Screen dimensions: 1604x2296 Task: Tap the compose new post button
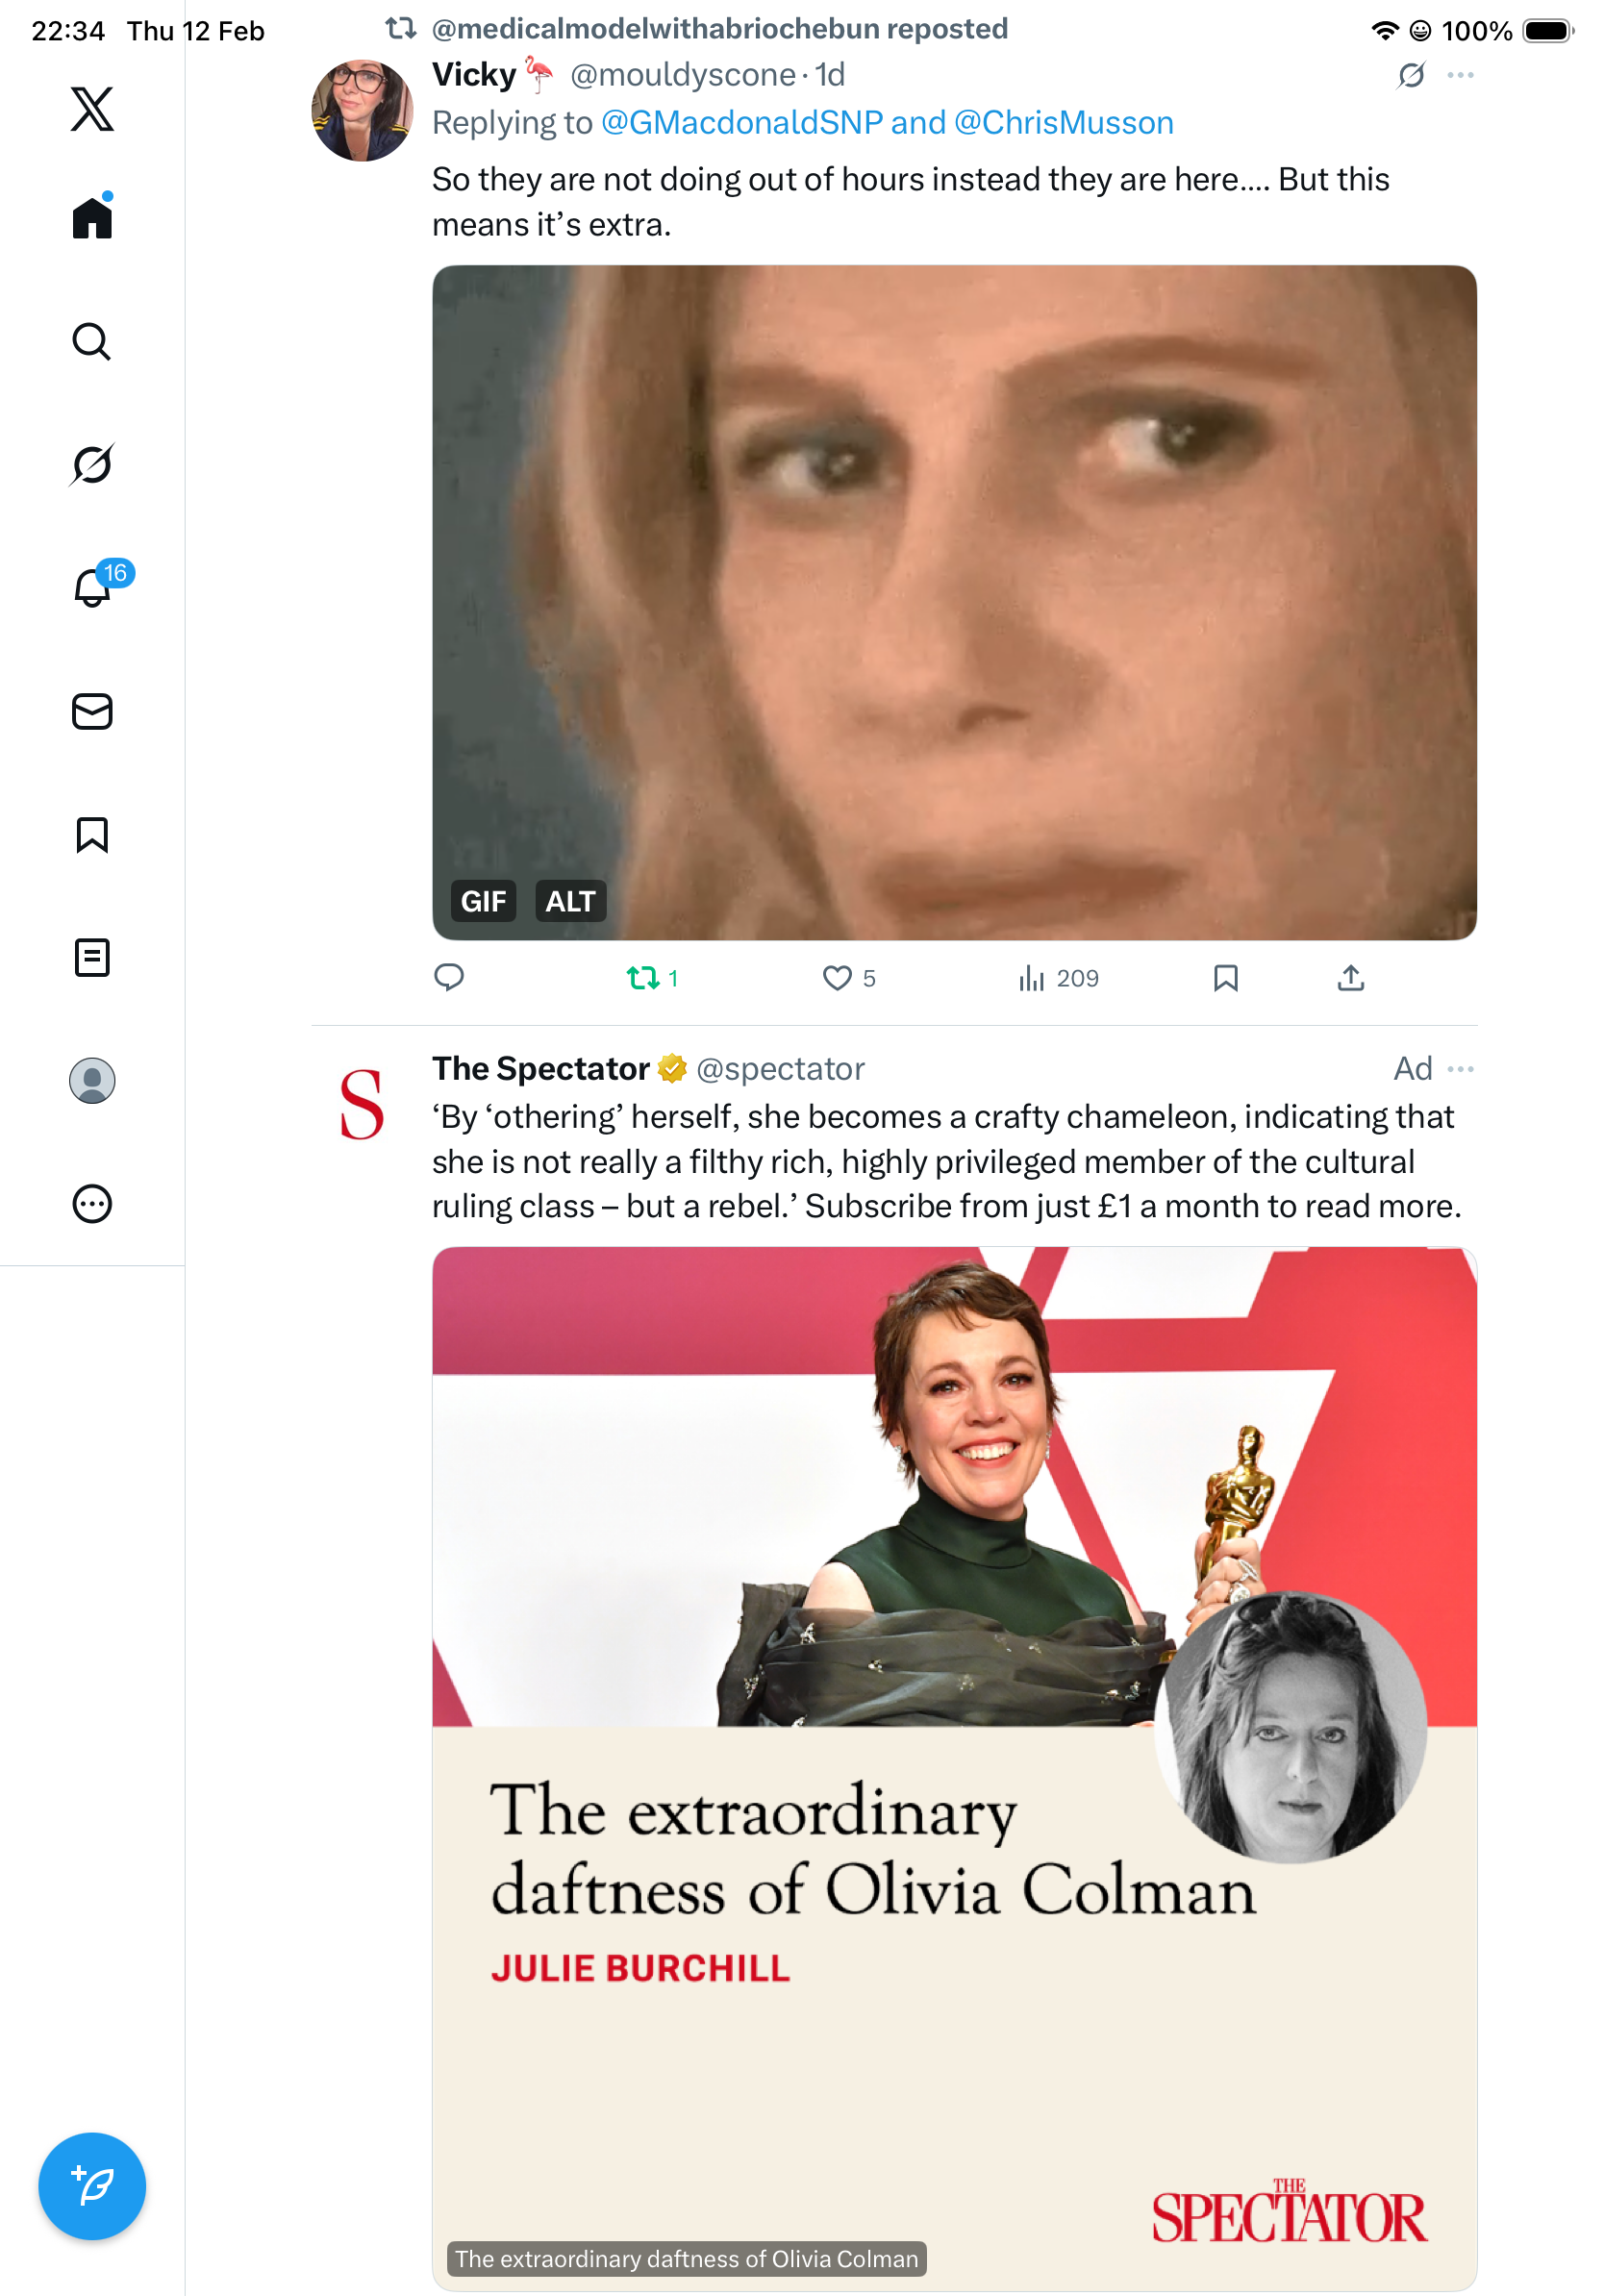(x=92, y=2185)
